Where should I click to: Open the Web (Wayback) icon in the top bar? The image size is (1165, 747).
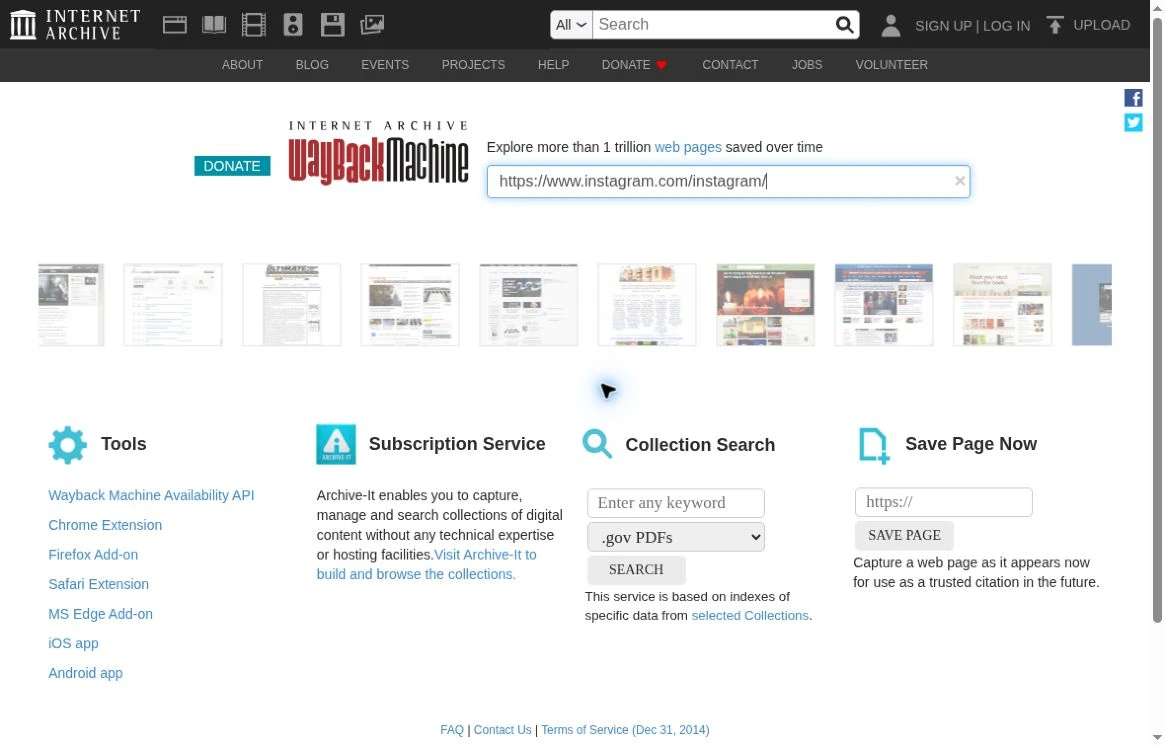click(175, 25)
